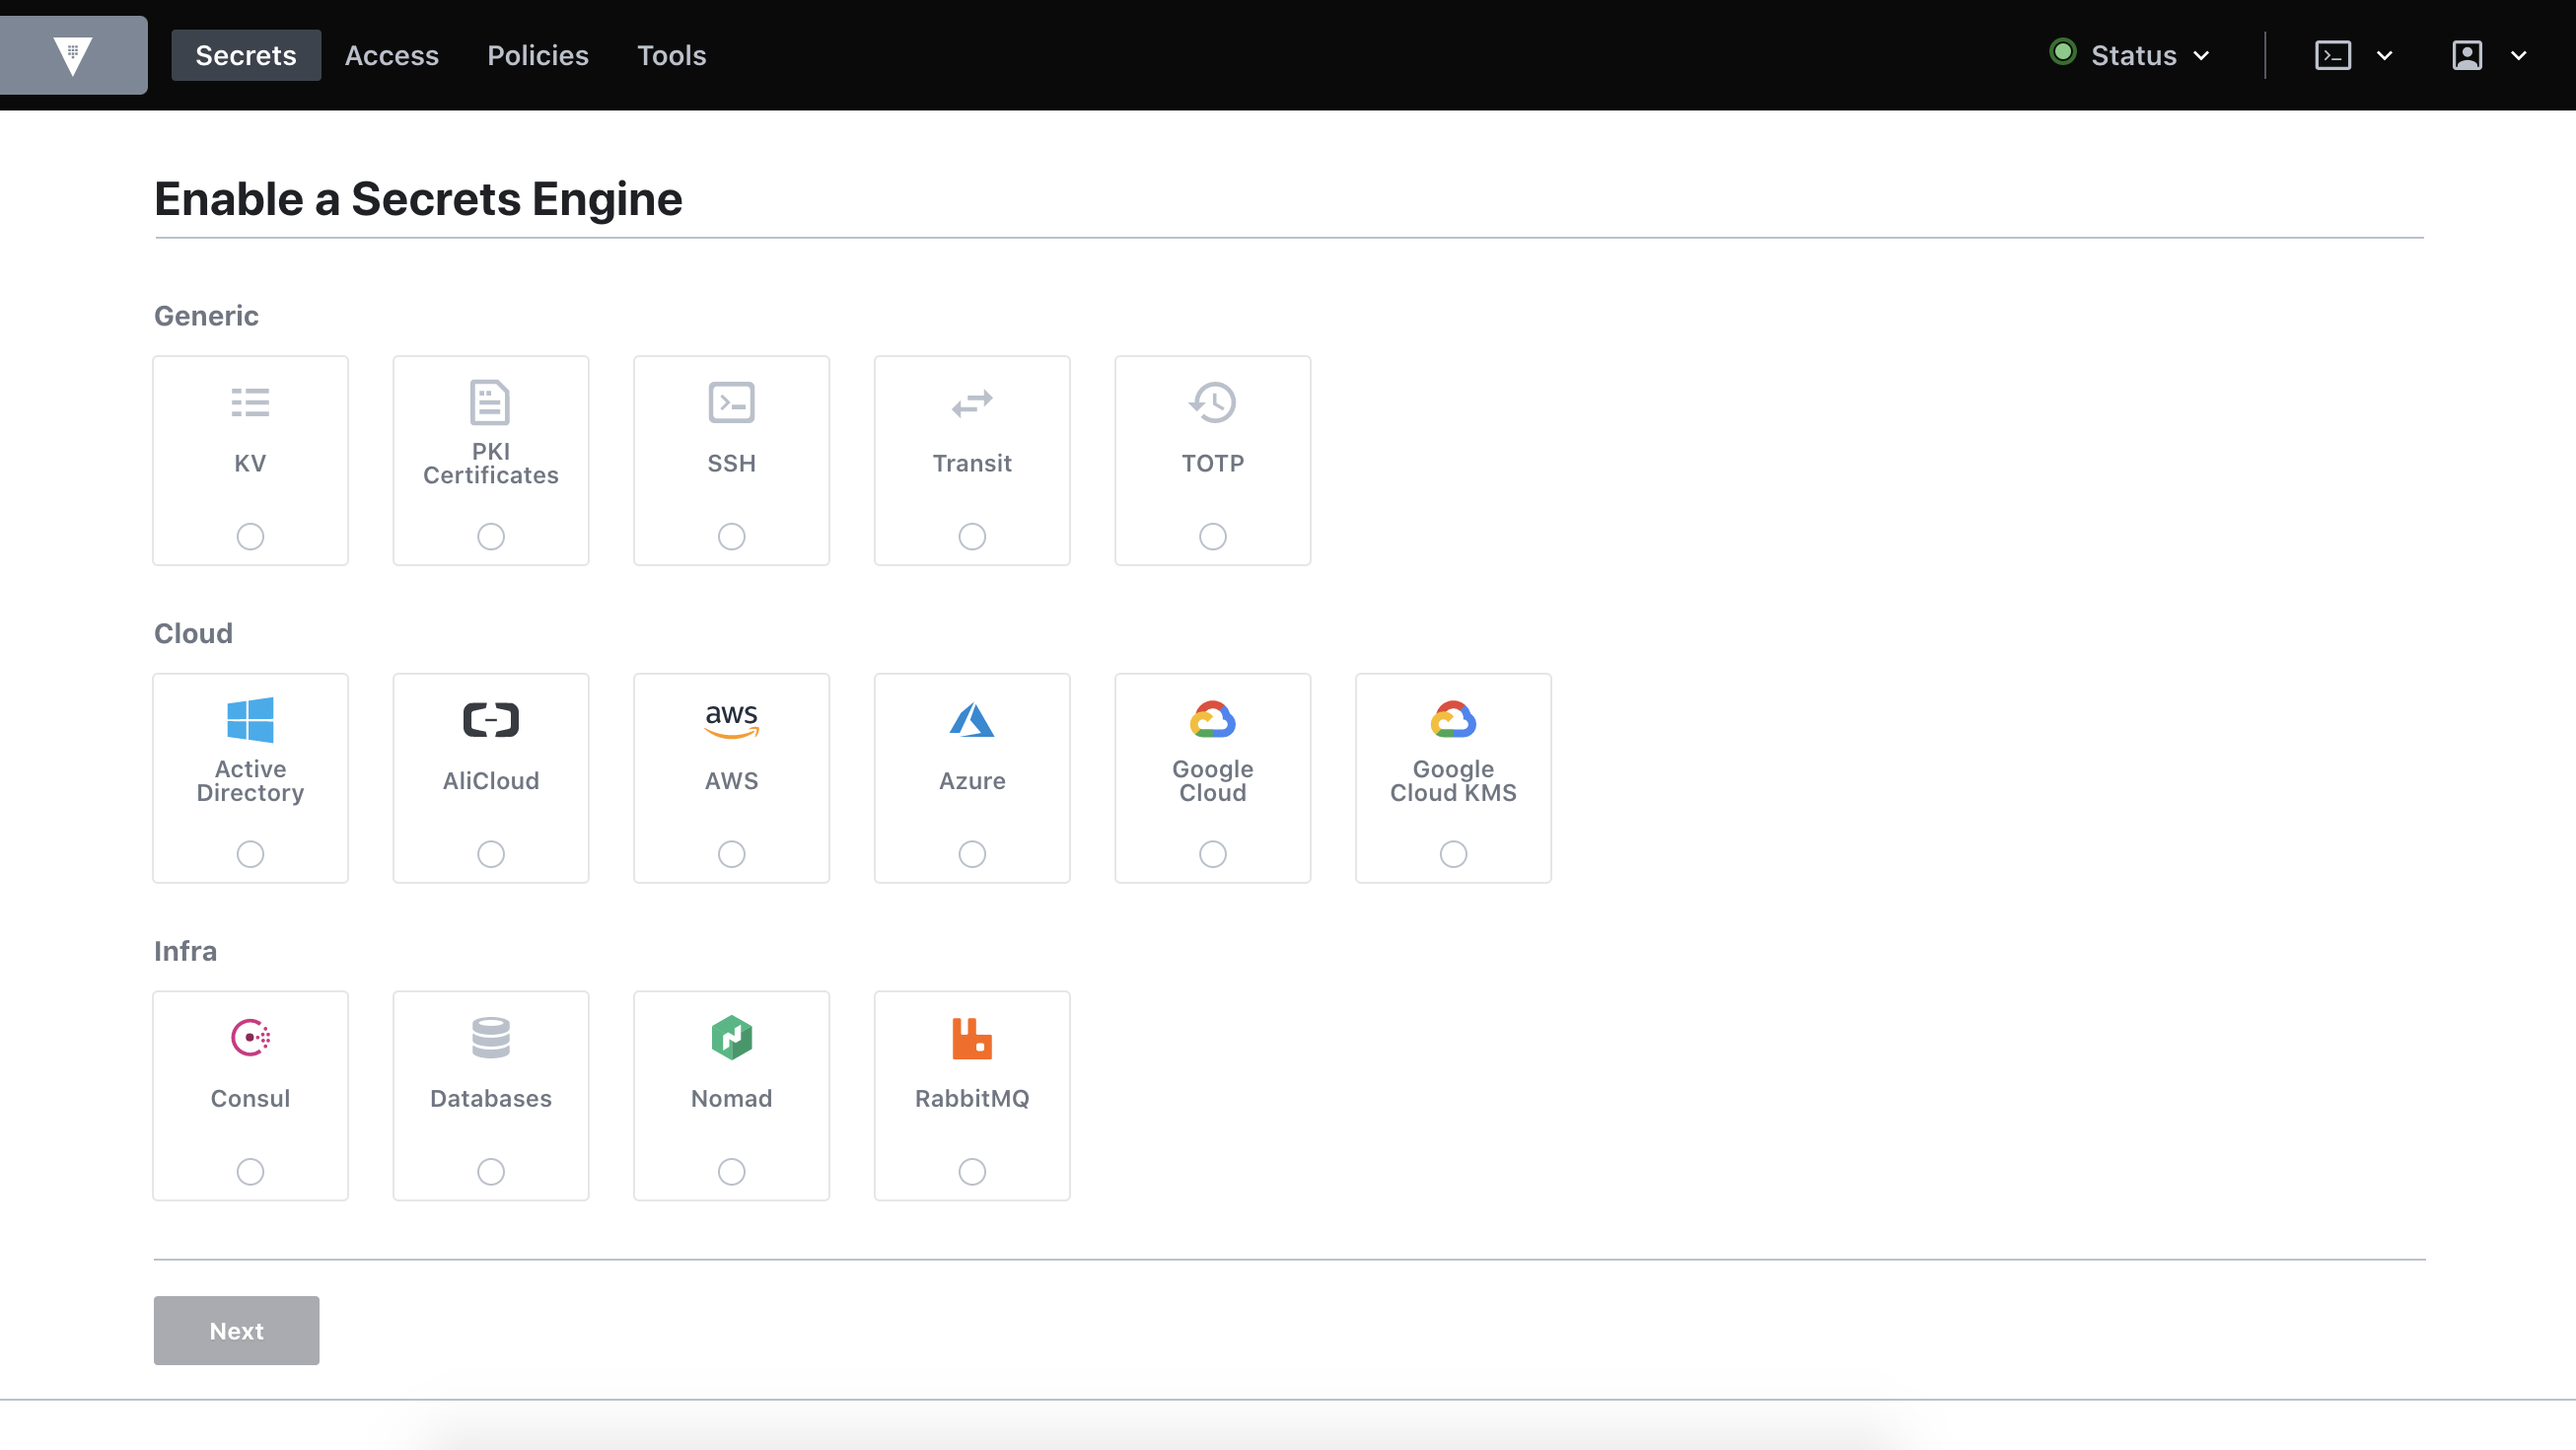Click the PKI Certificates document icon

click(x=490, y=403)
